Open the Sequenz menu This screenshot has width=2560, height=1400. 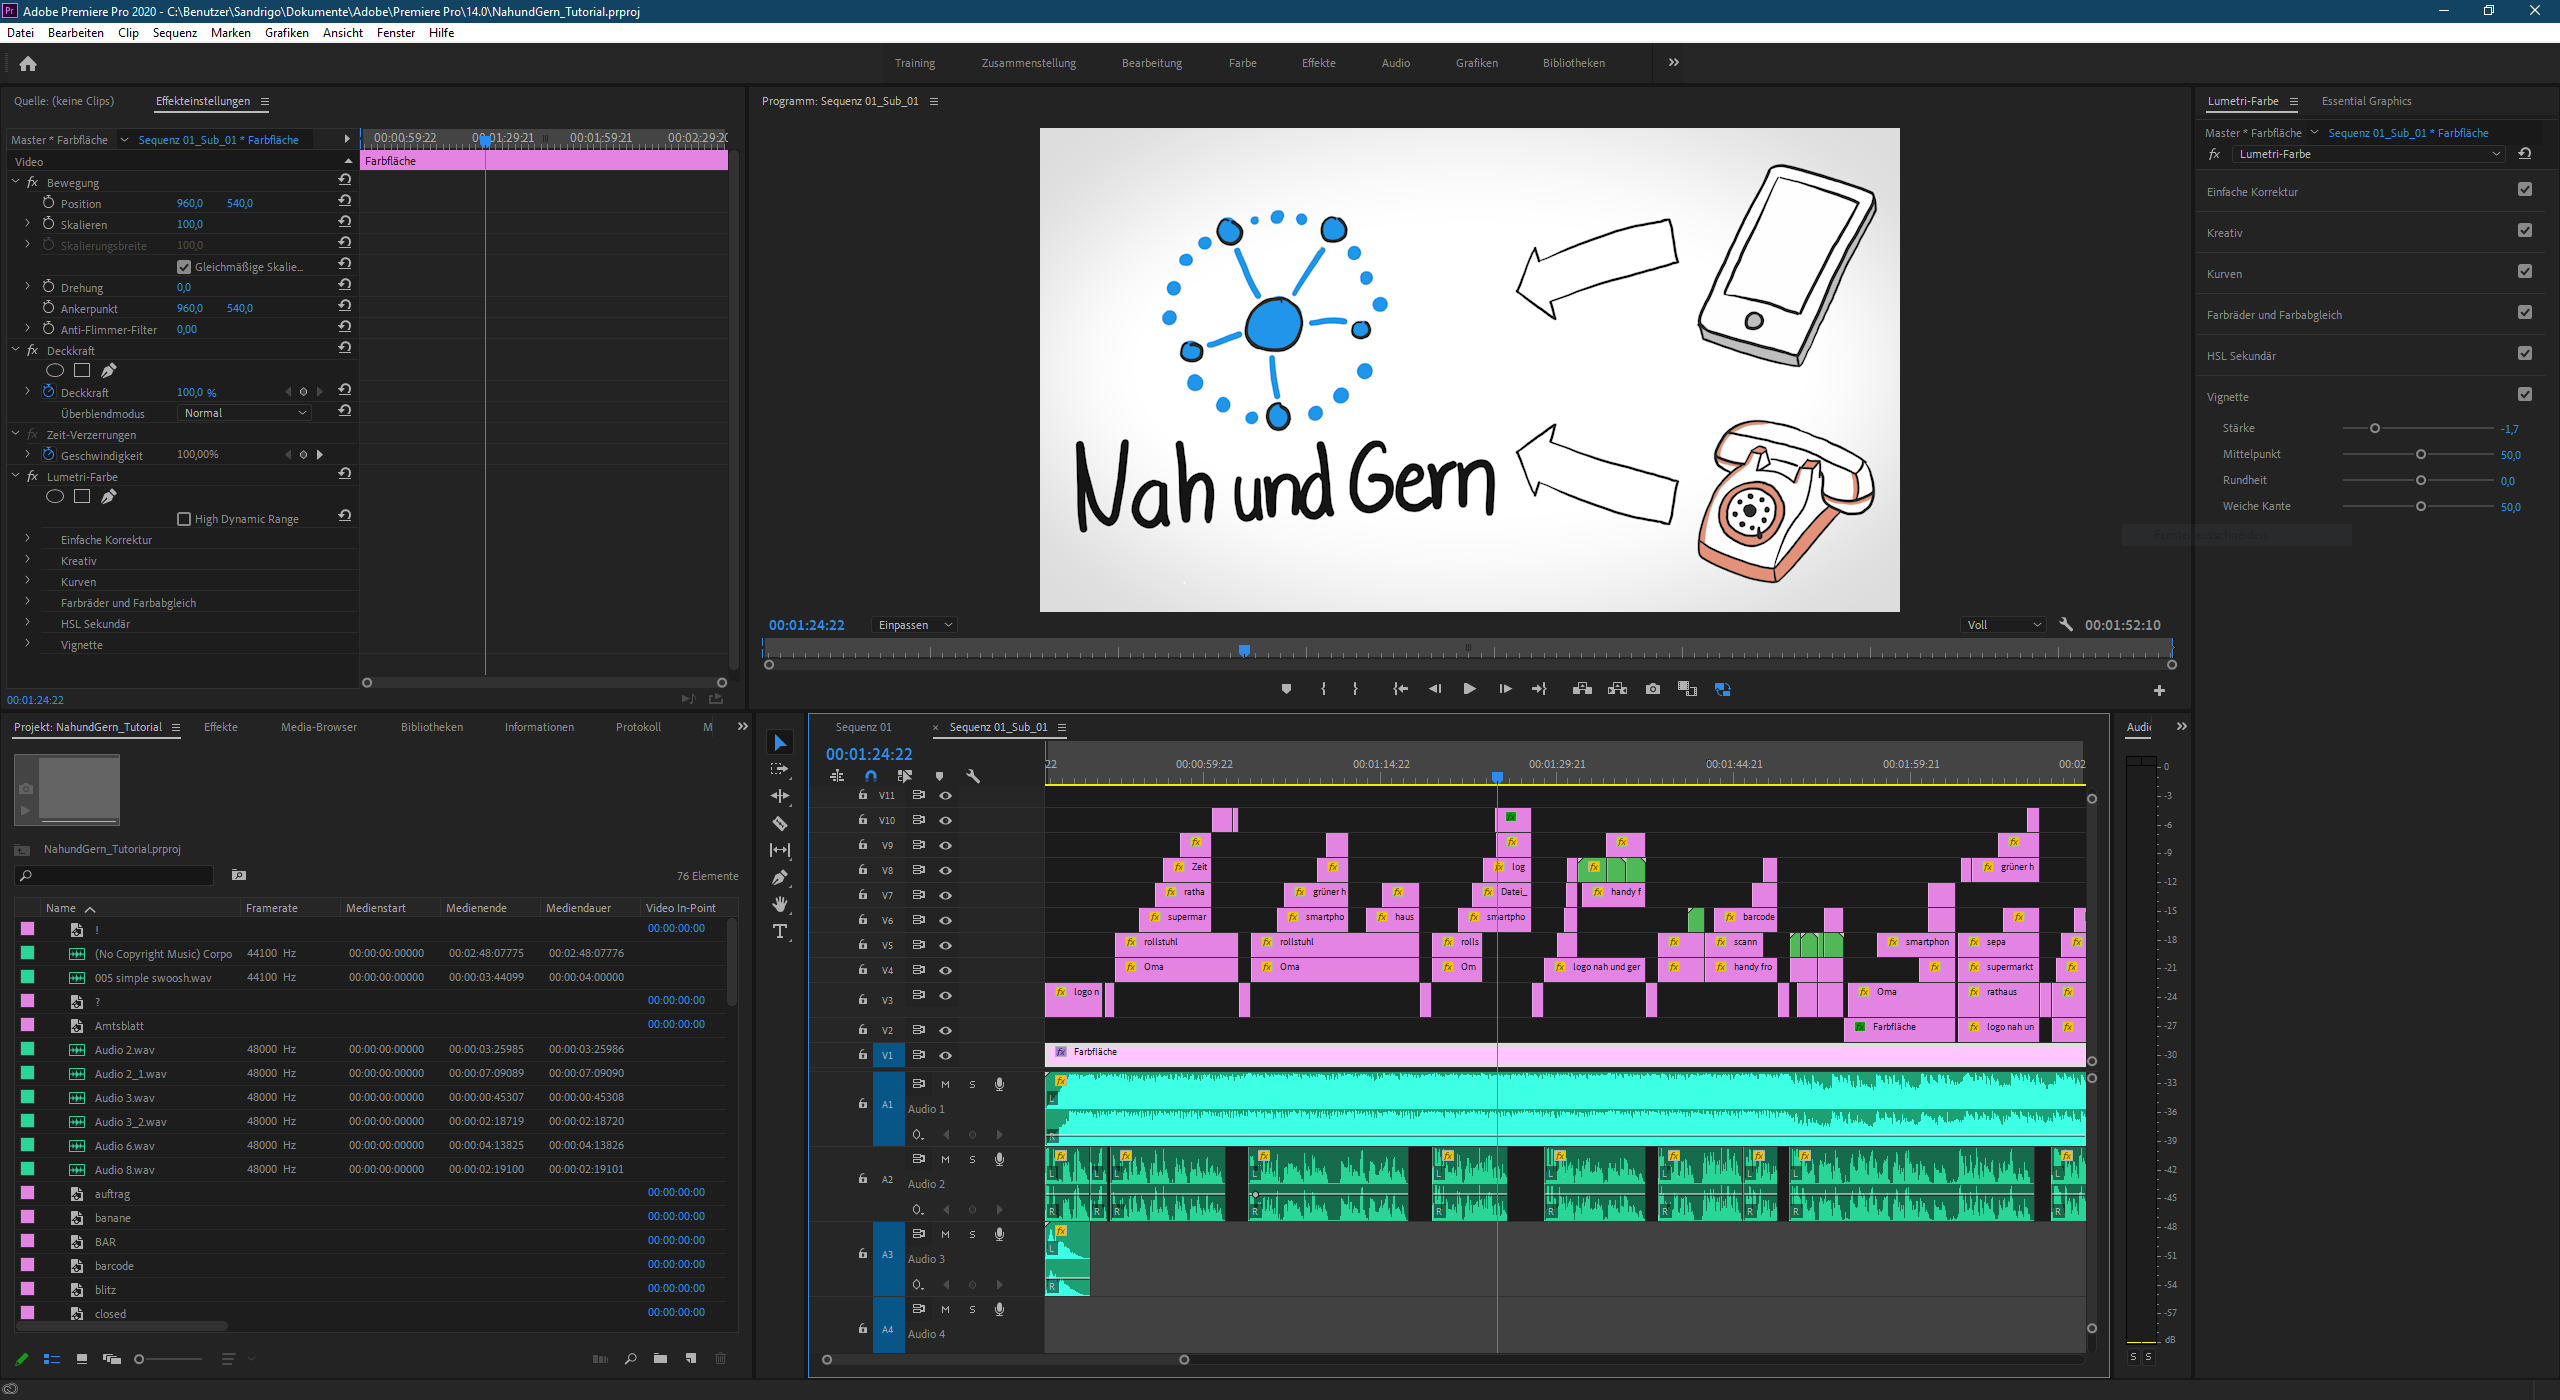click(x=174, y=33)
